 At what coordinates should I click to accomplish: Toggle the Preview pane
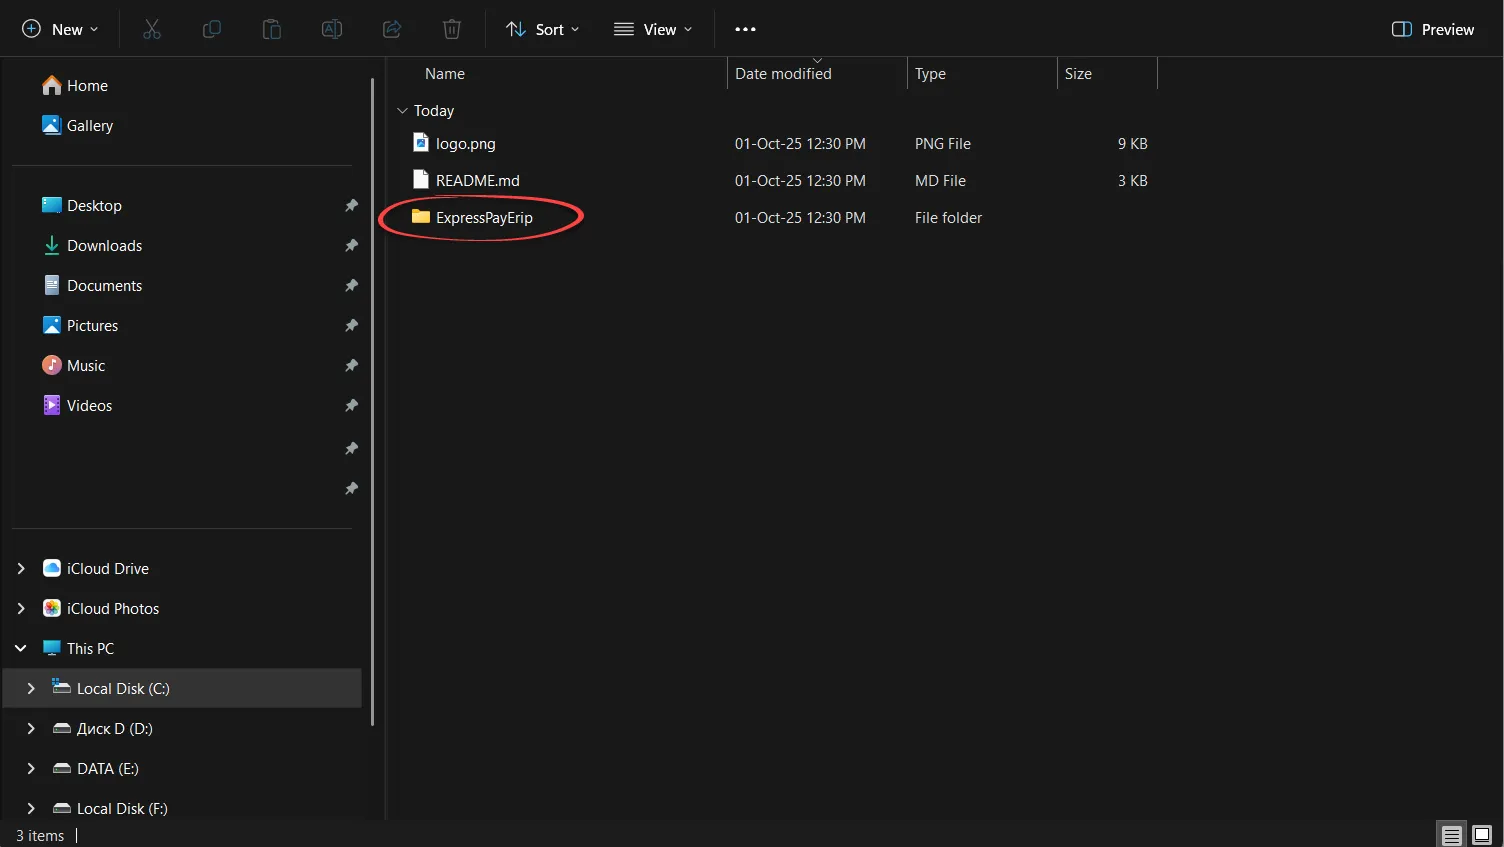1432,29
